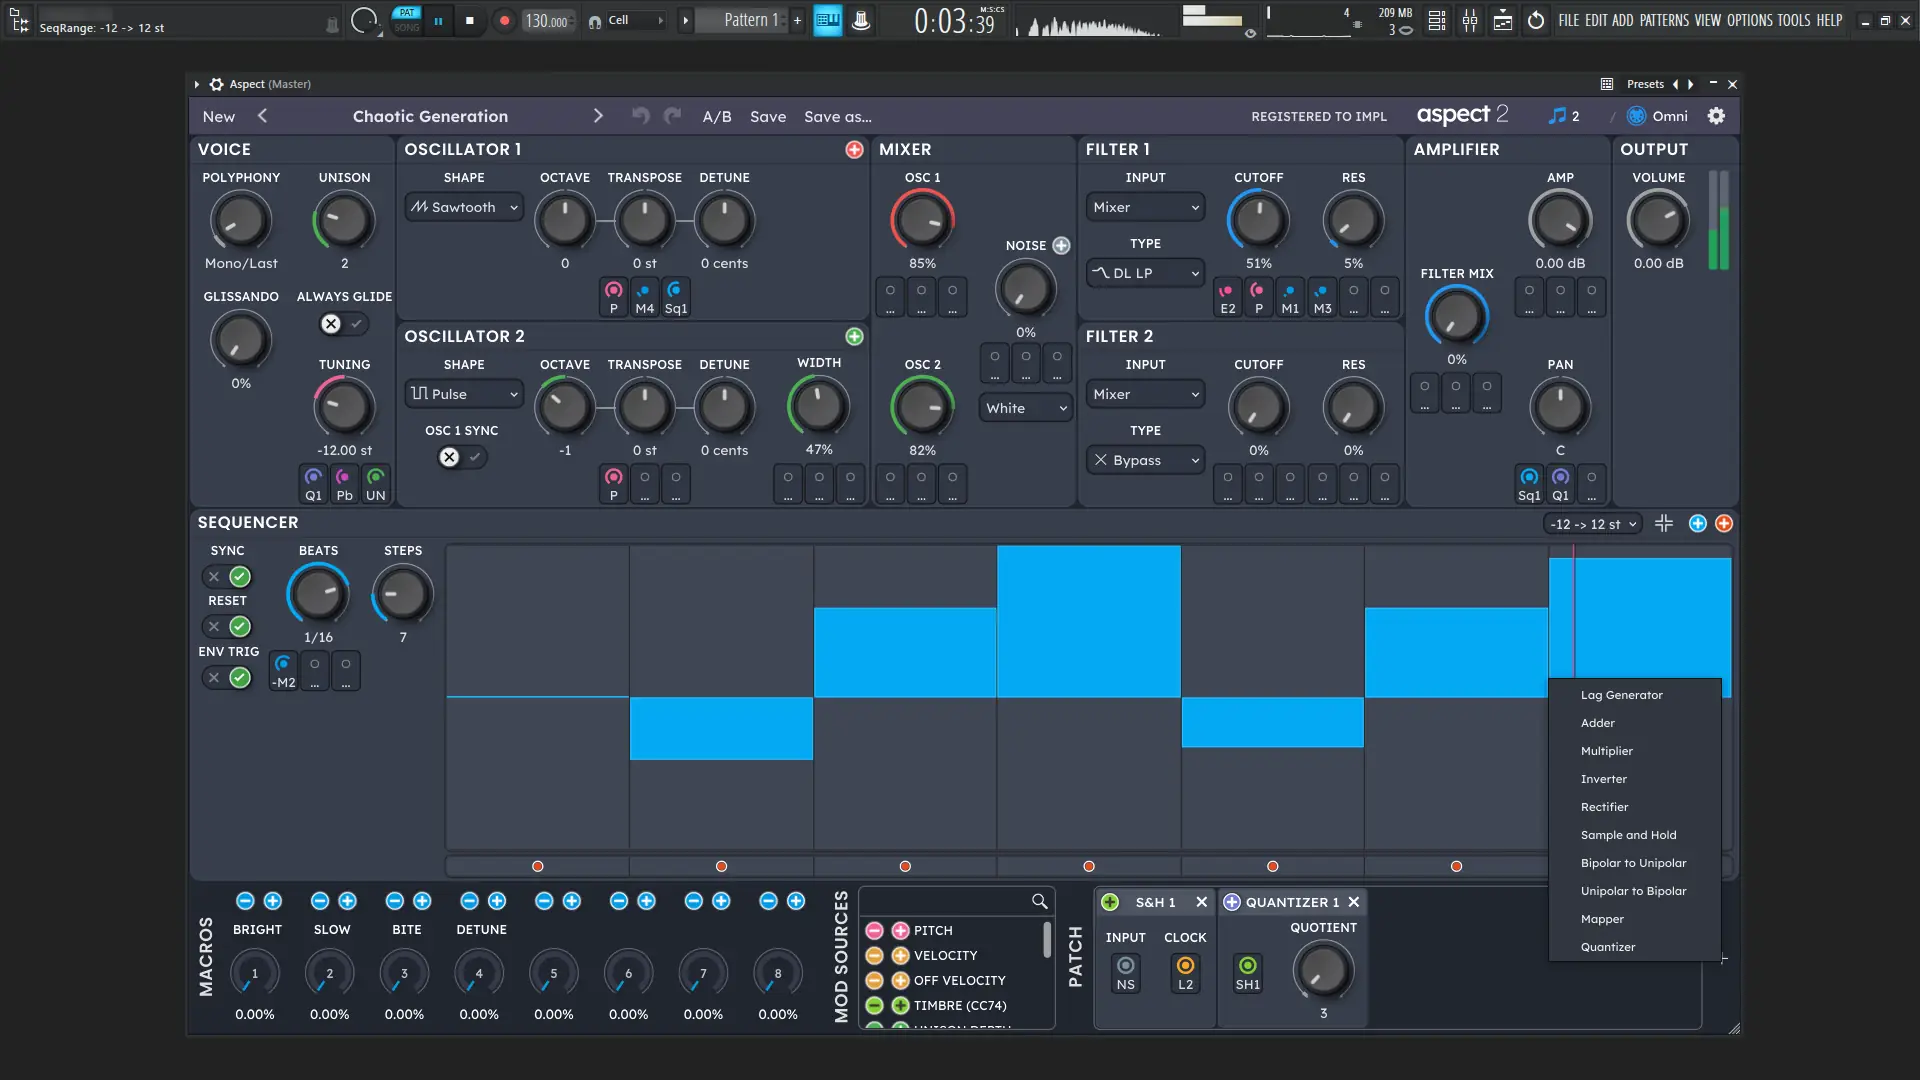Toggle the Always Glide switch
Screen dimensions: 1920x1080
[x=343, y=324]
